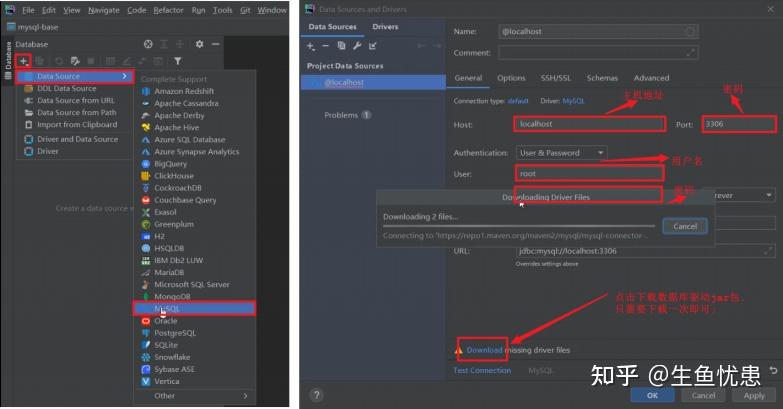Open Database panel settings gear
783x409 pixels.
point(199,44)
